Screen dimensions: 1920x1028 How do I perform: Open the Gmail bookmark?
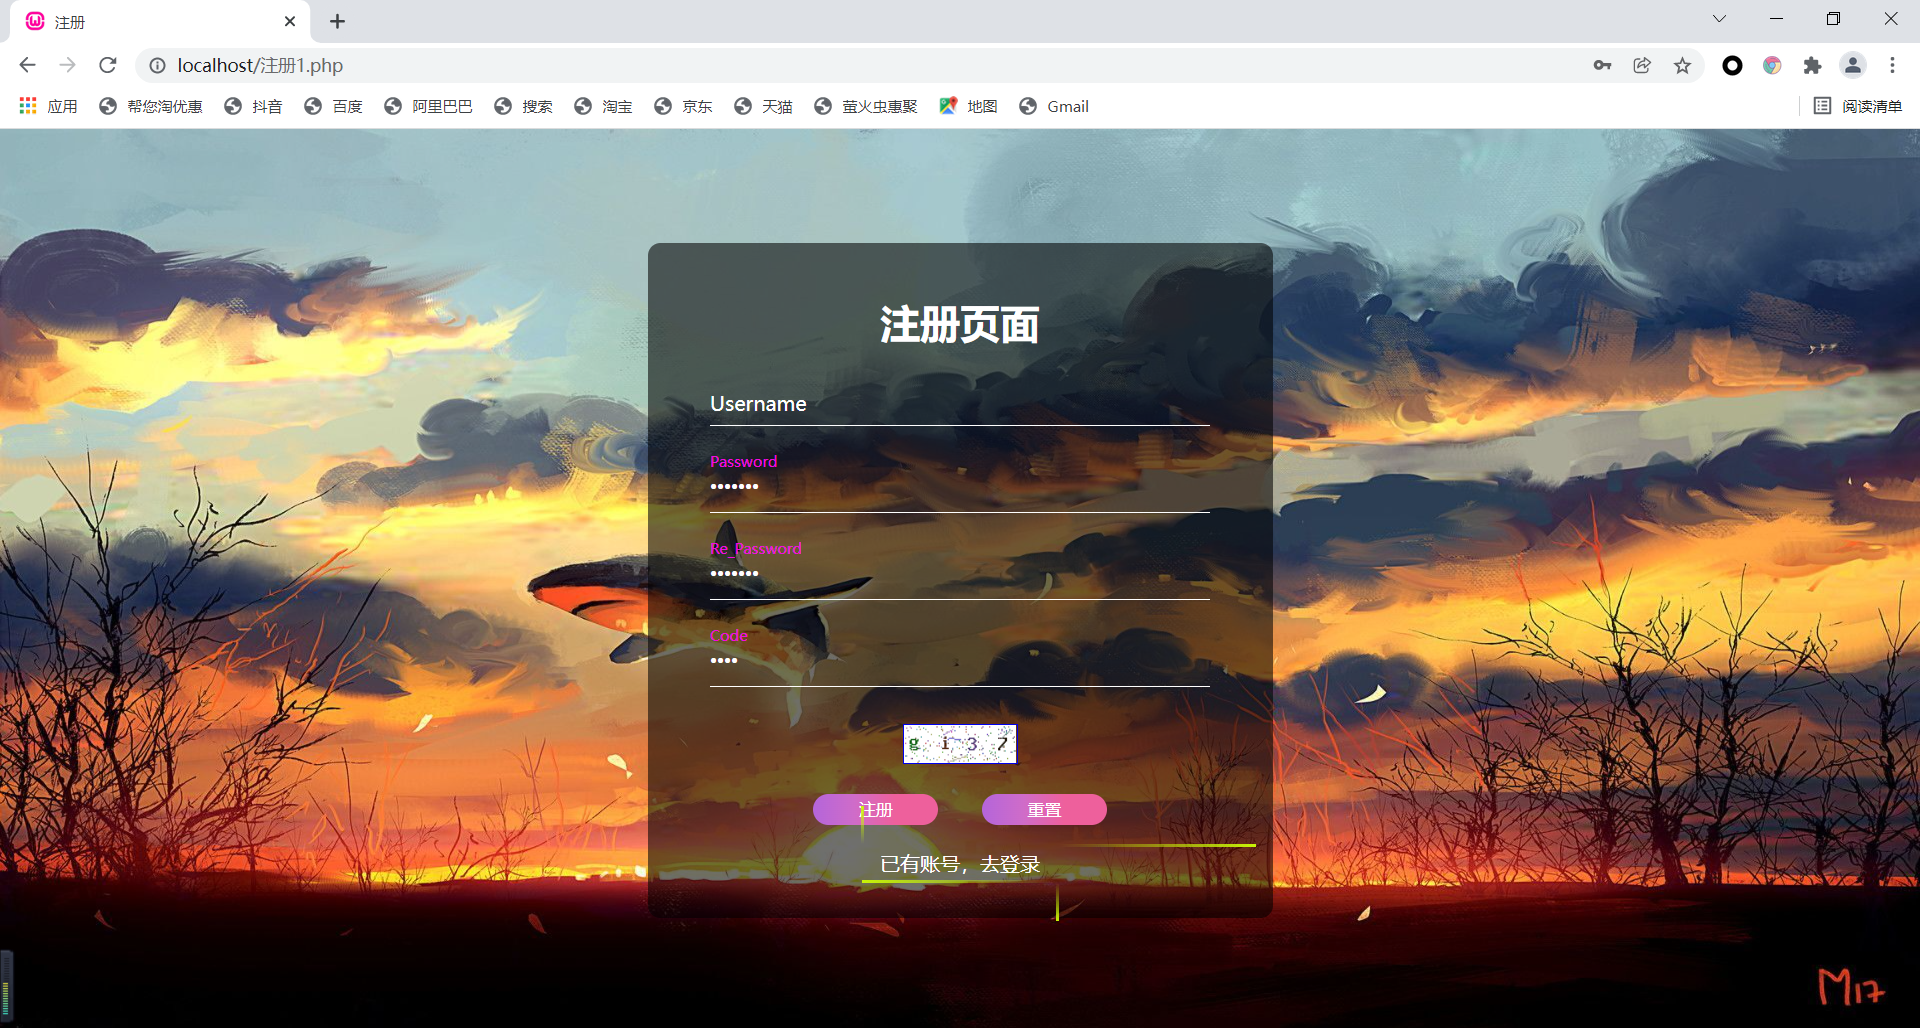pyautogui.click(x=1053, y=106)
